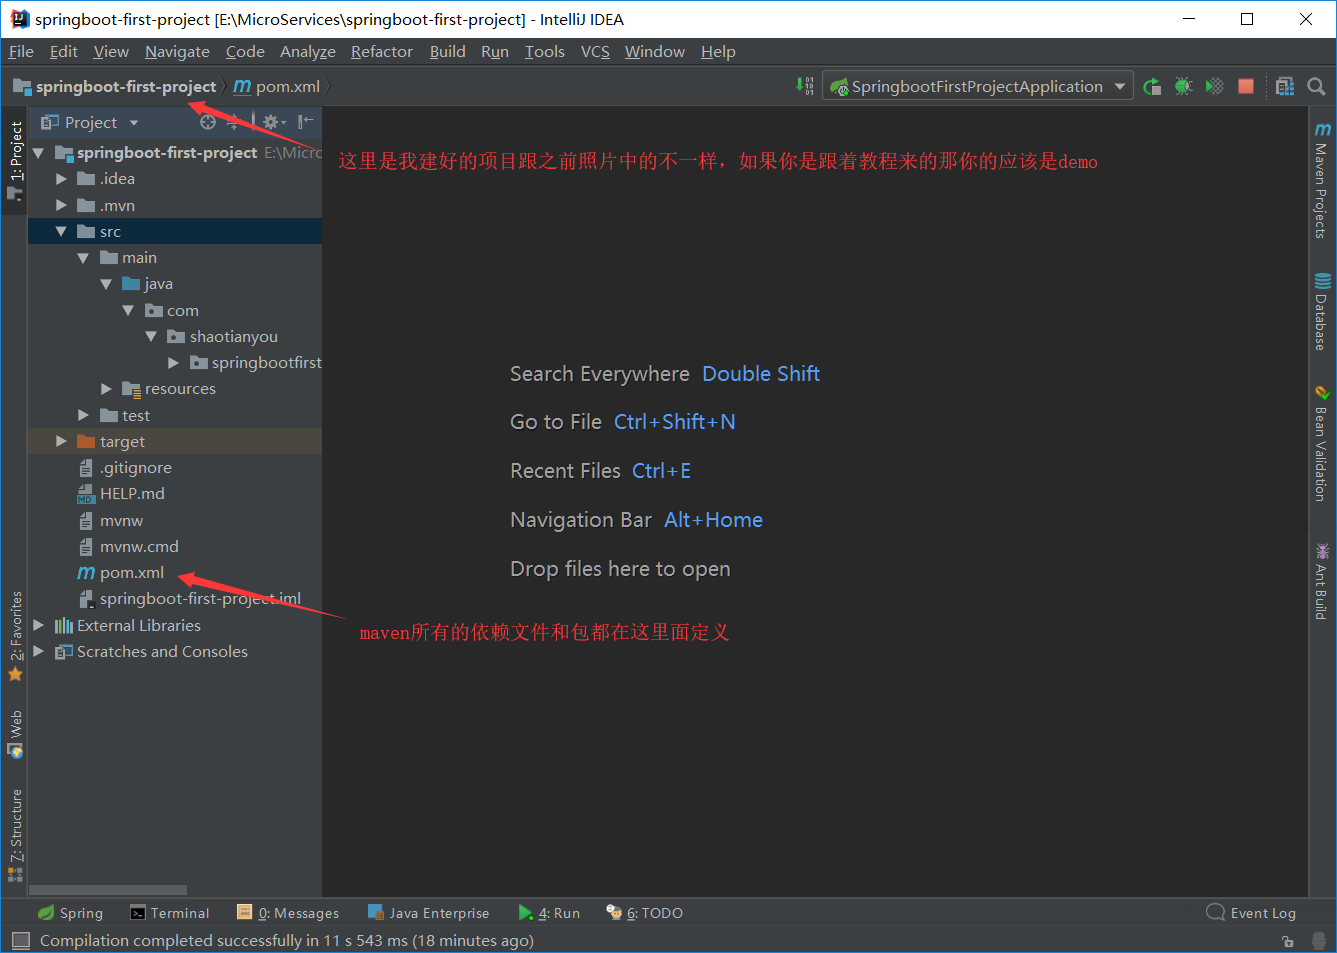The image size is (1337, 953).
Task: Open Search Everywhere magnifier icon
Action: 1316,86
